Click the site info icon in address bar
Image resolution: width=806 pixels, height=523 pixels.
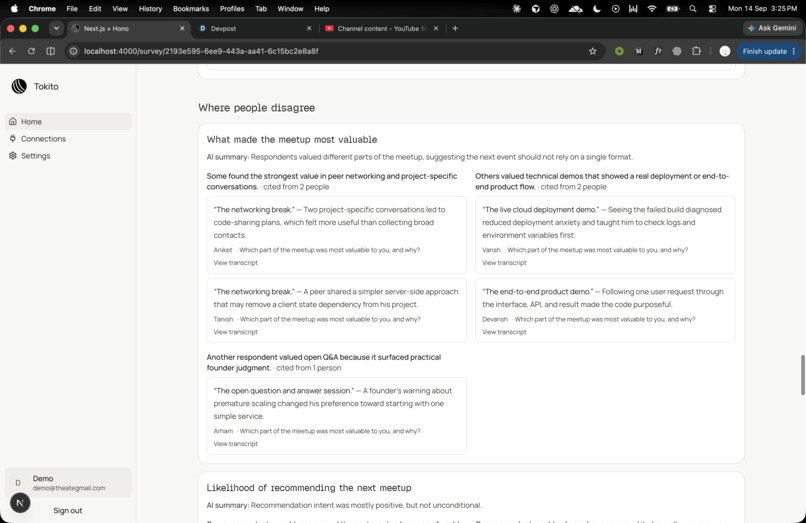[x=74, y=51]
